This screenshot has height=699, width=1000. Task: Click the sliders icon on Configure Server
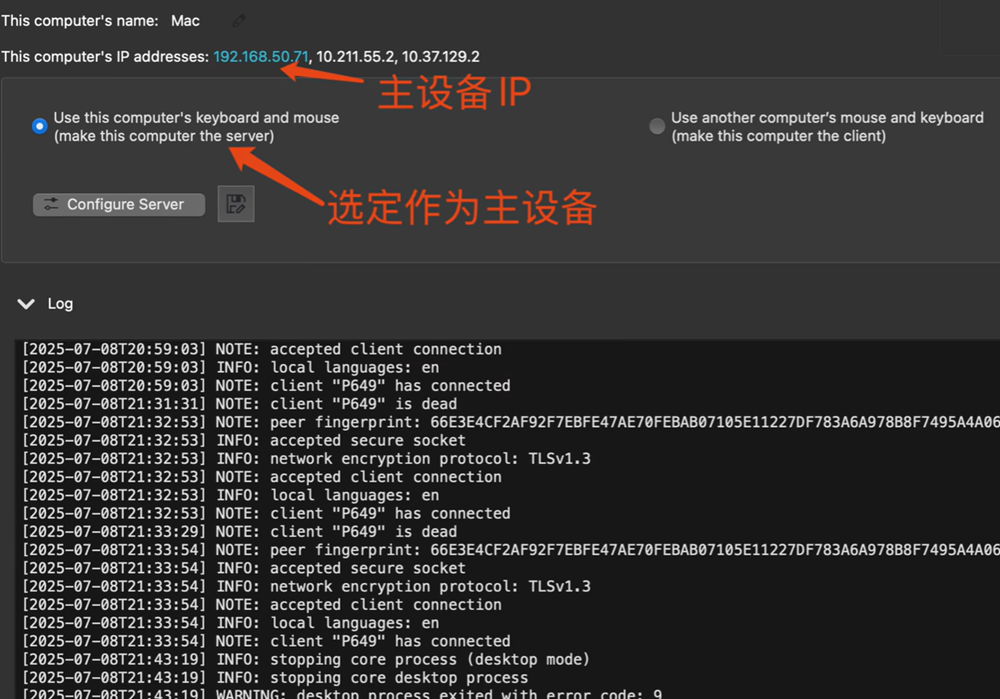click(x=51, y=204)
